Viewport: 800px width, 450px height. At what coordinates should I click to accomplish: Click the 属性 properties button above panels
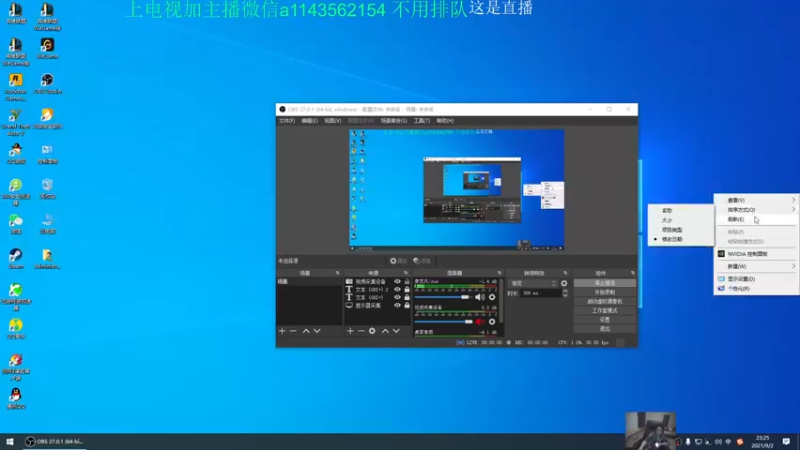click(398, 261)
